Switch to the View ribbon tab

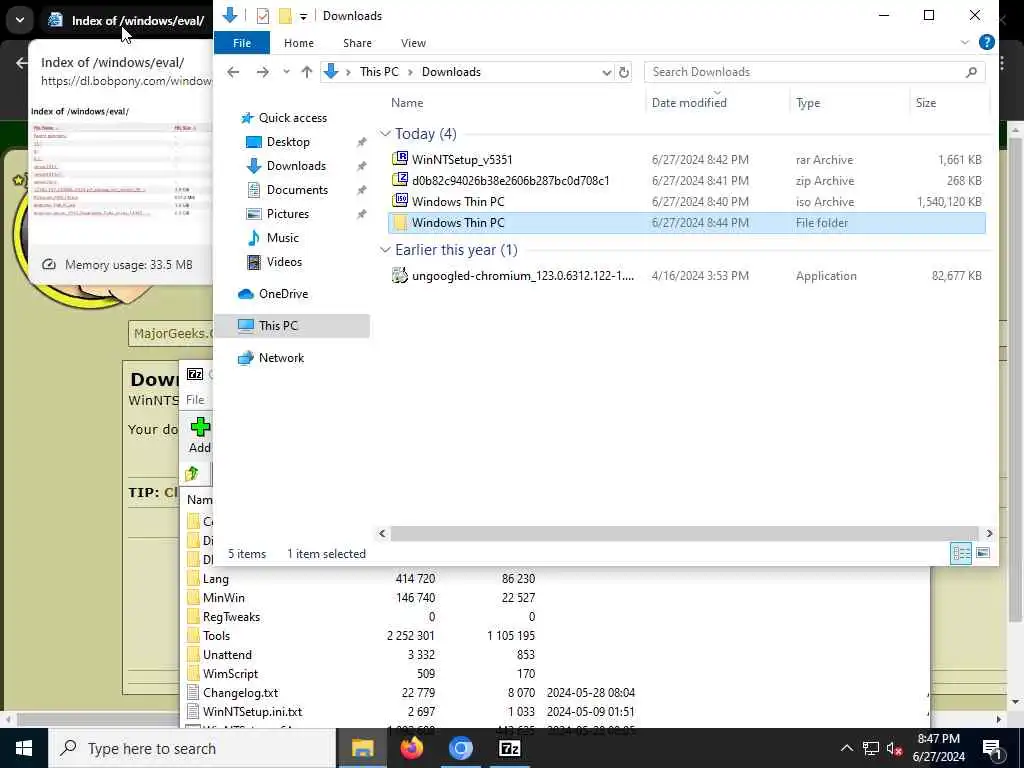coord(413,43)
